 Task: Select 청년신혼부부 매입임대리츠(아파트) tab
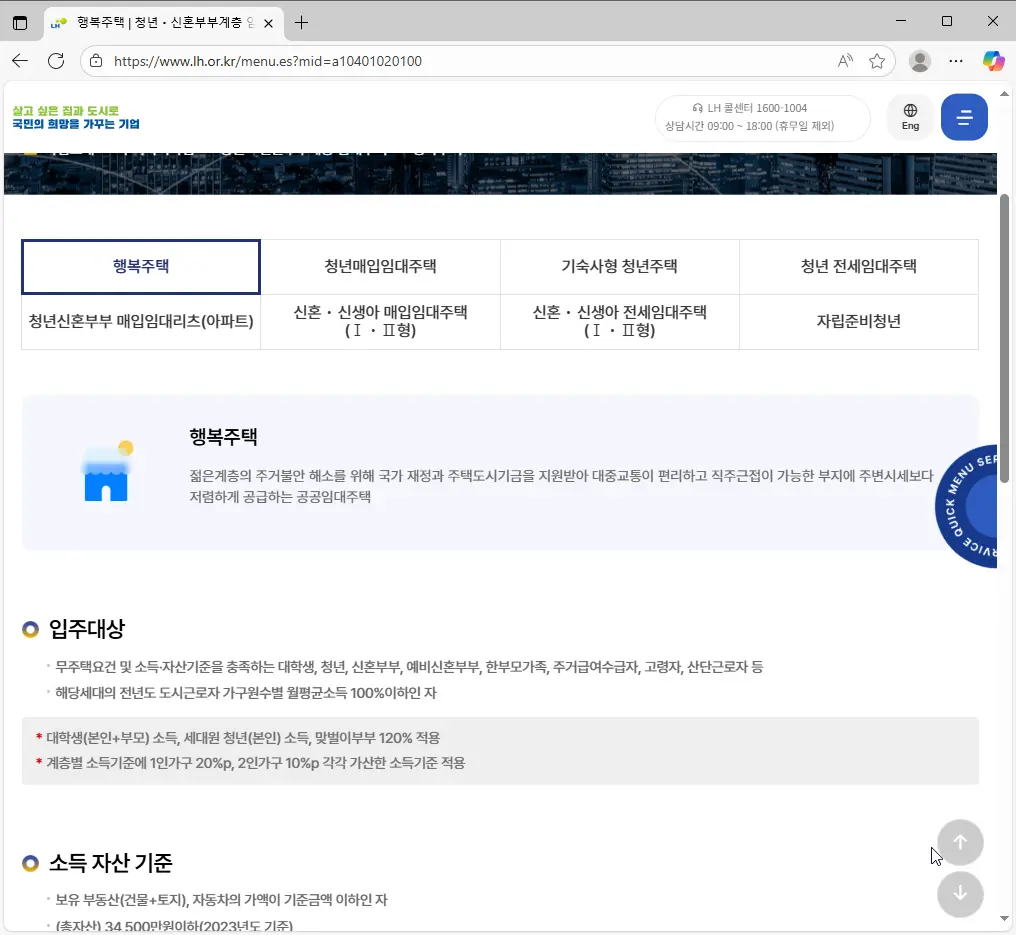point(141,322)
